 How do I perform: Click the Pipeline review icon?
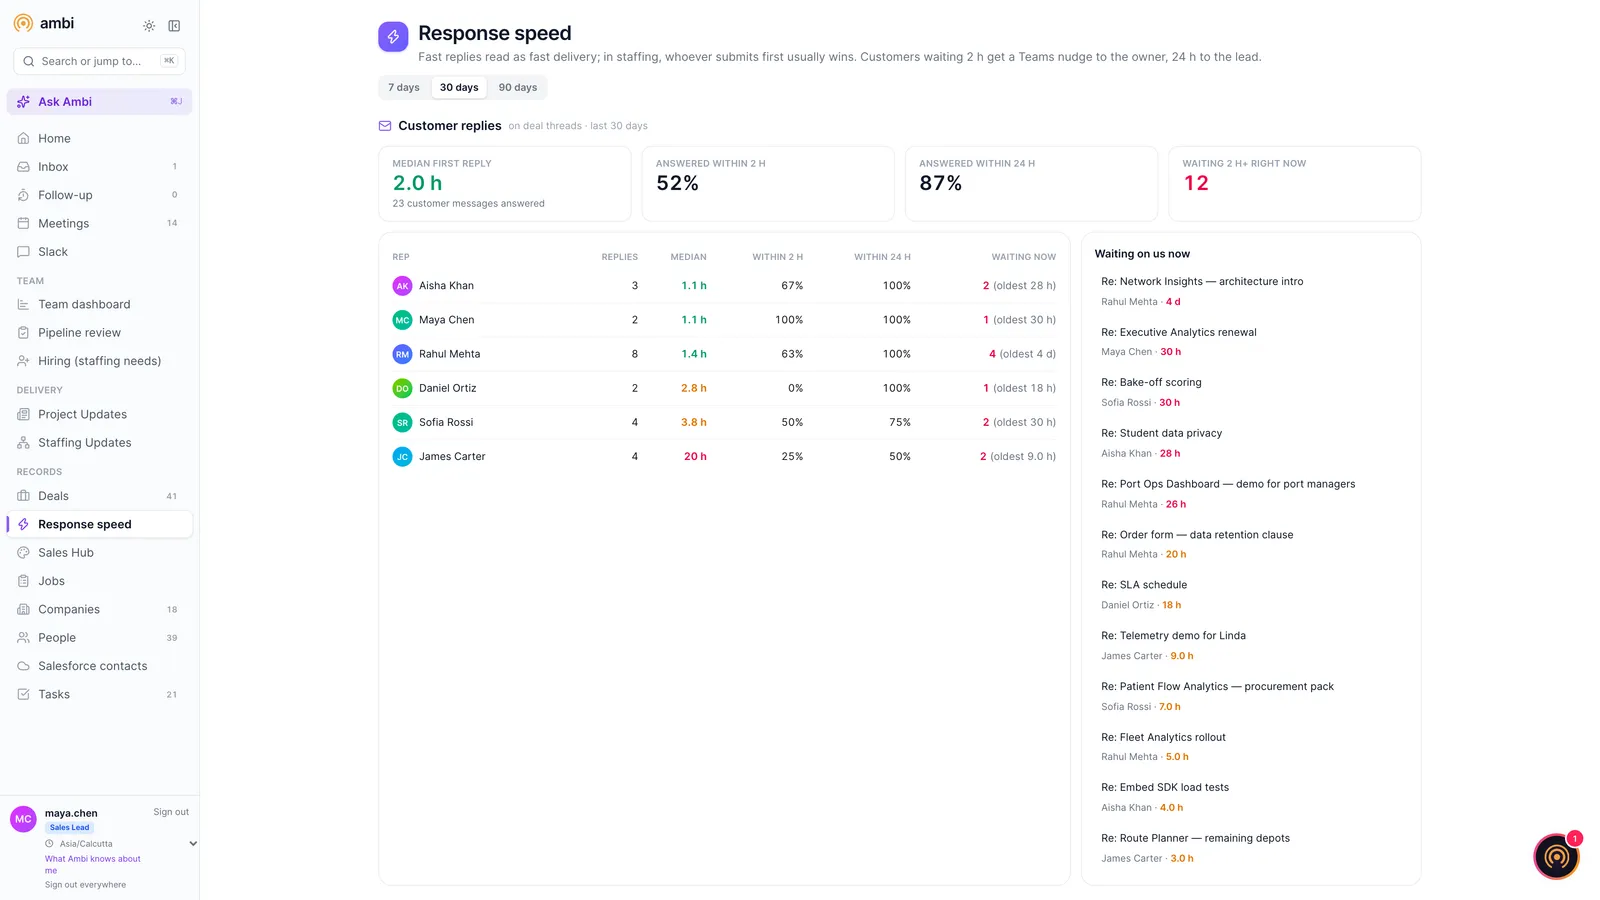23,333
